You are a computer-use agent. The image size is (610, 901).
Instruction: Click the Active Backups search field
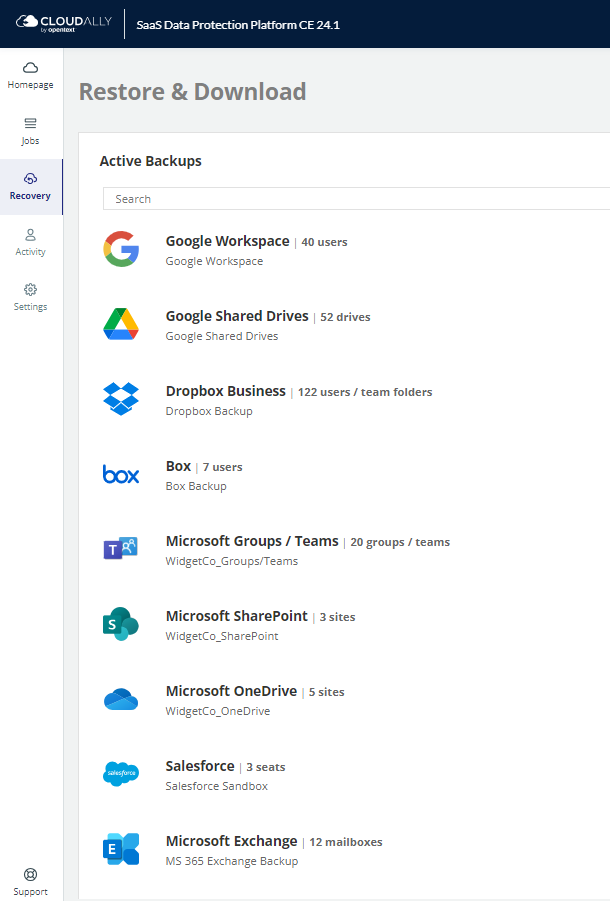(x=356, y=199)
